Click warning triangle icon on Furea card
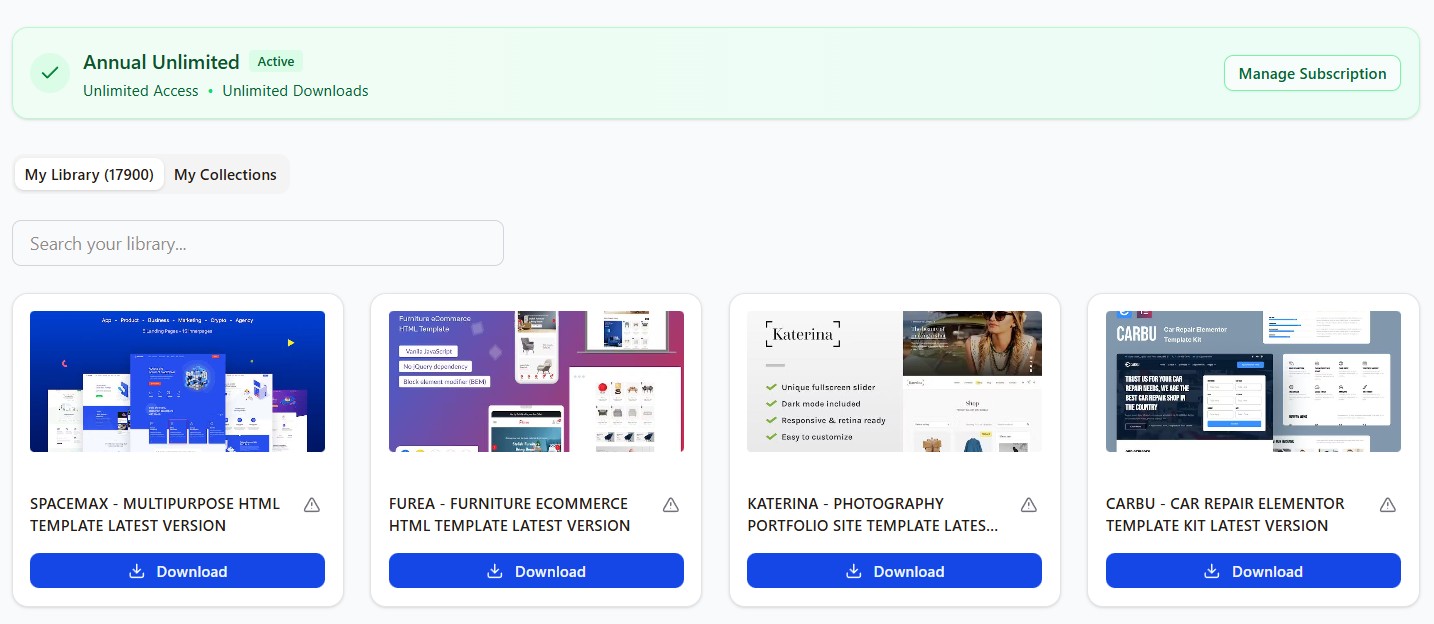The image size is (1434, 624). [671, 505]
